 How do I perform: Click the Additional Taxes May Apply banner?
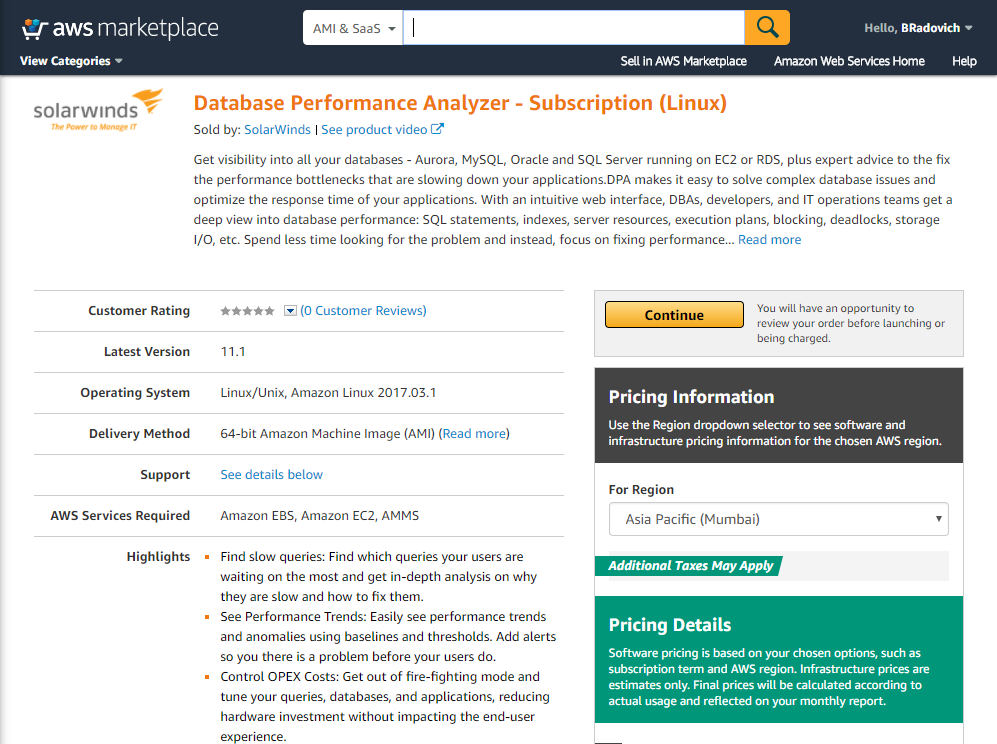pyautogui.click(x=690, y=566)
